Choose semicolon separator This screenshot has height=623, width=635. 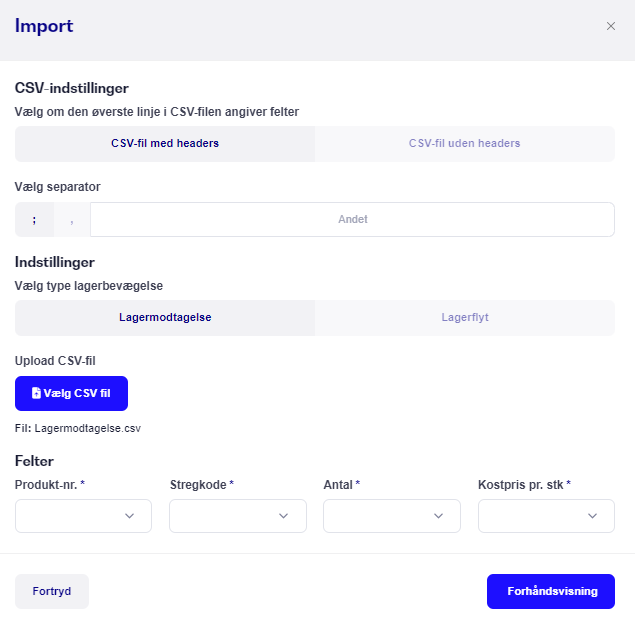(34, 220)
